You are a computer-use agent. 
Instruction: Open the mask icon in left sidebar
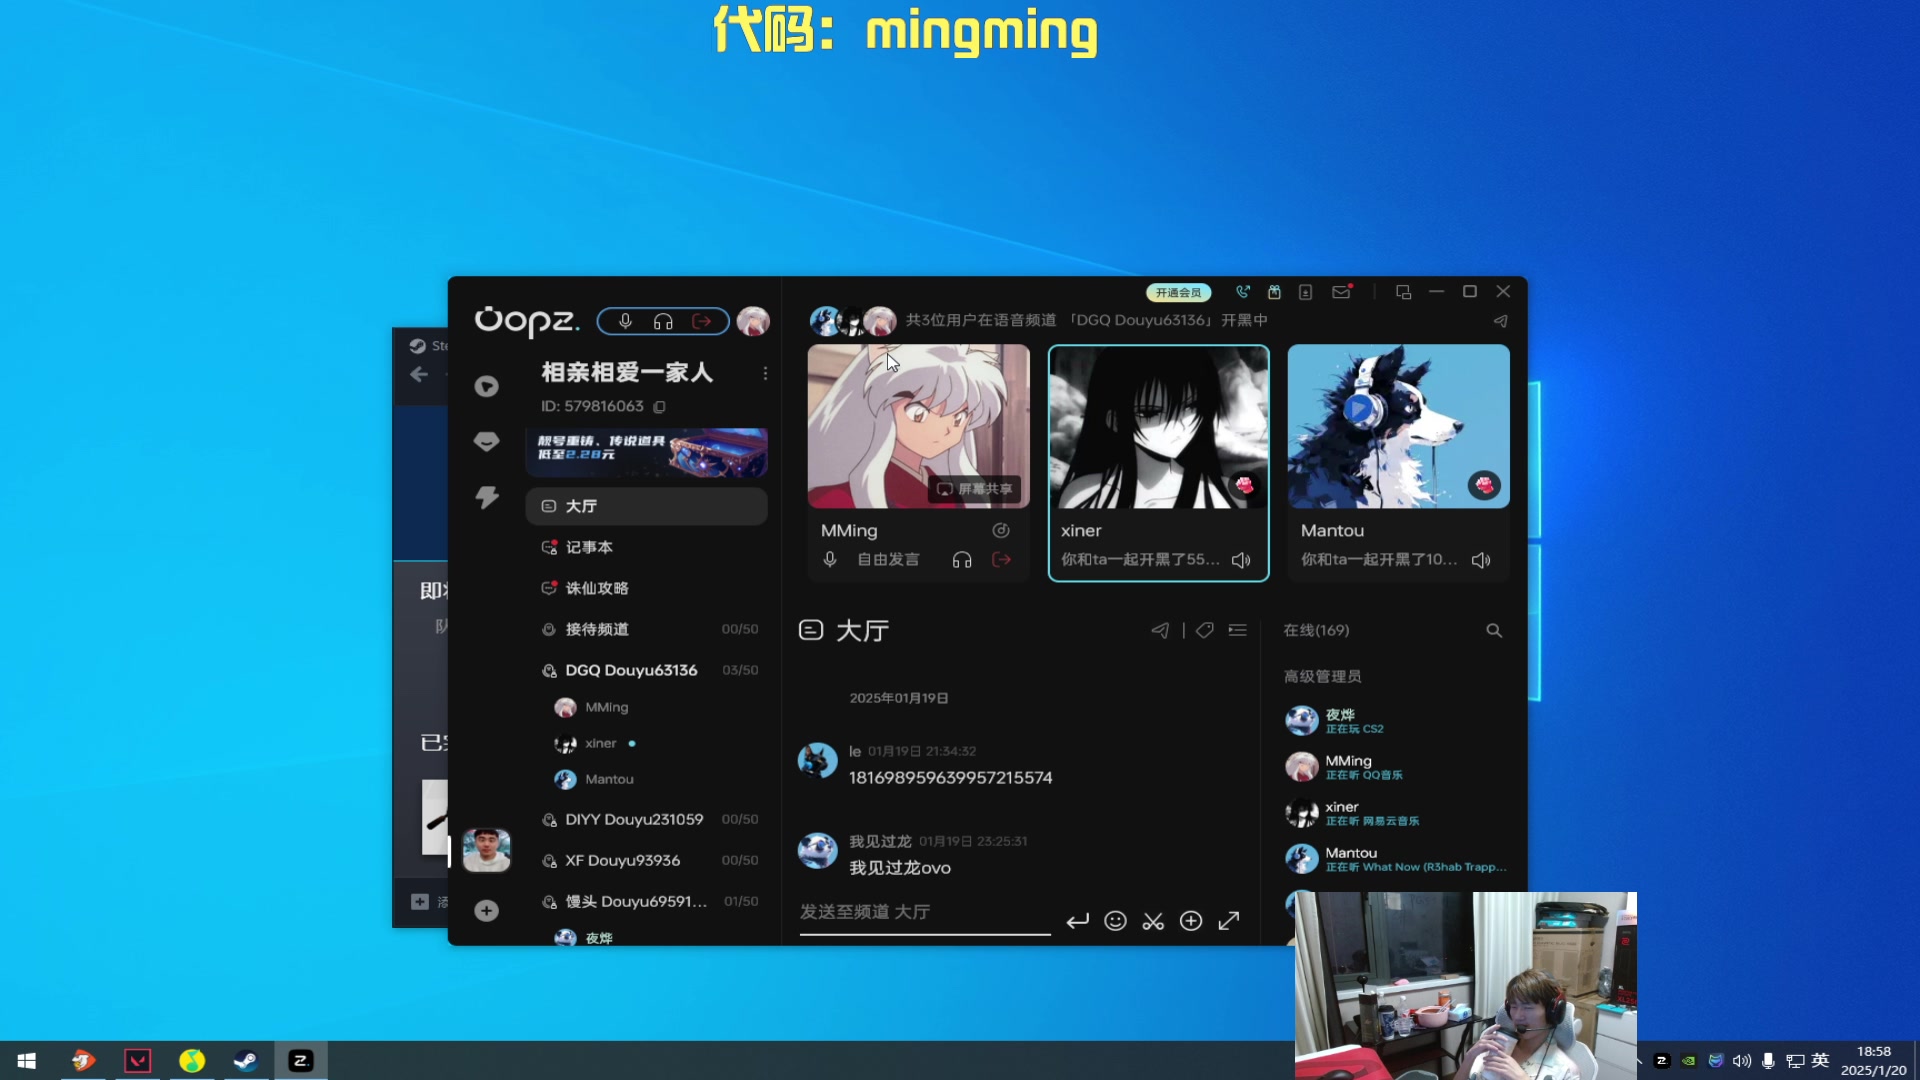coord(486,441)
